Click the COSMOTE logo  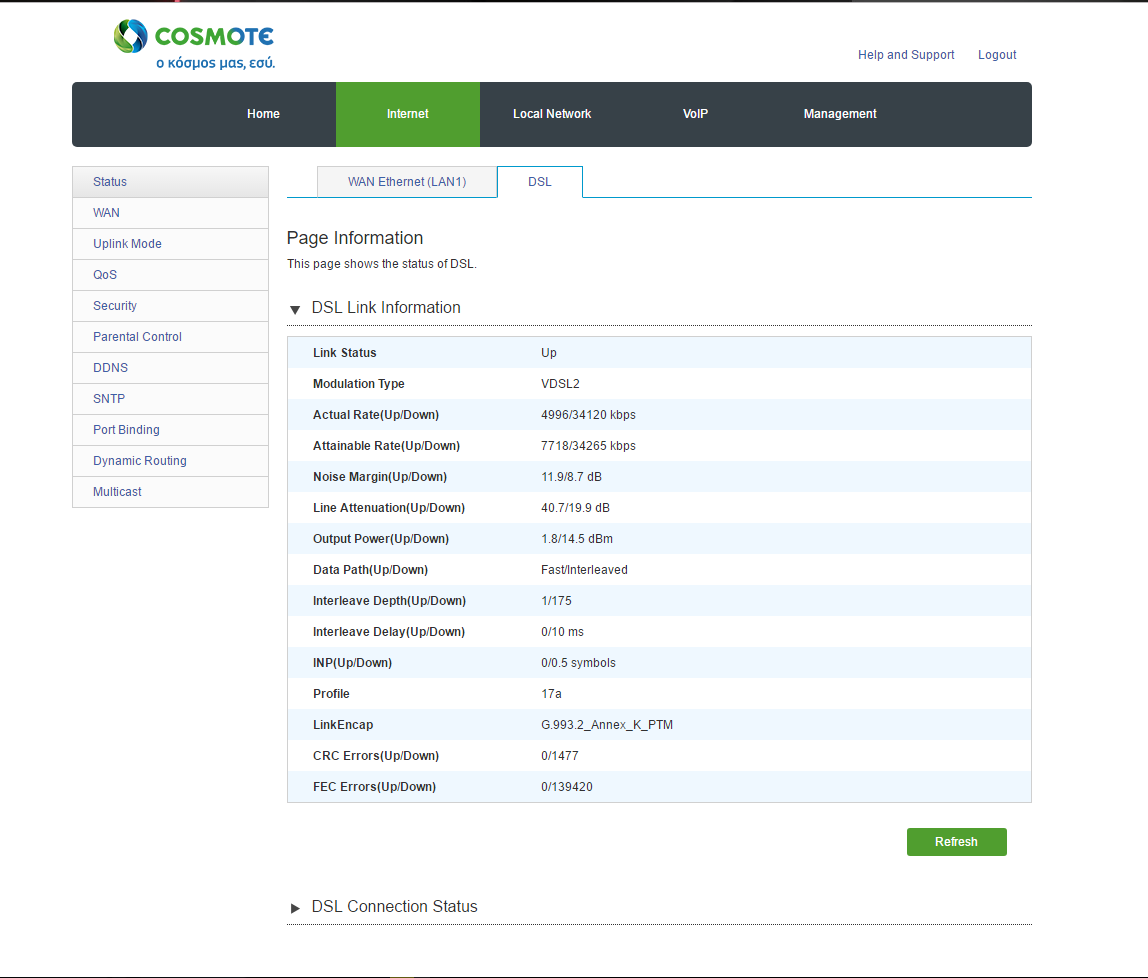point(194,45)
